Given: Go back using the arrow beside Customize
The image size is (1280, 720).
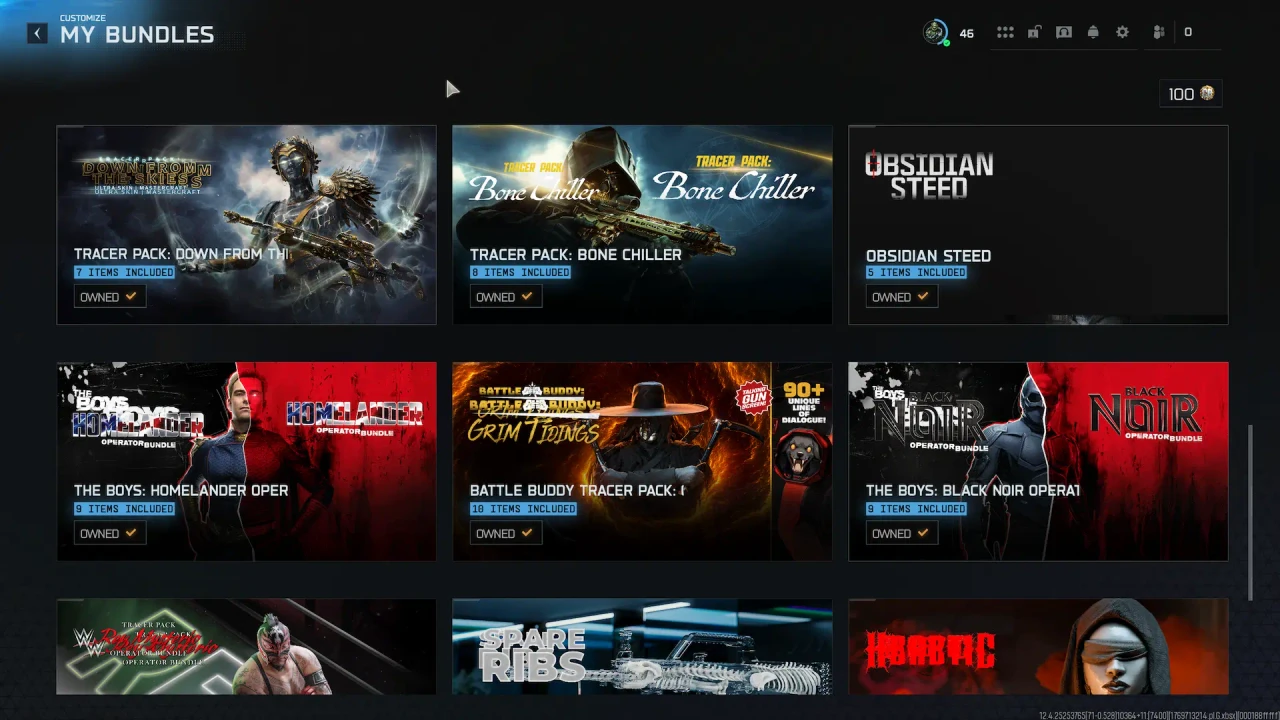Looking at the screenshot, I should [x=37, y=34].
